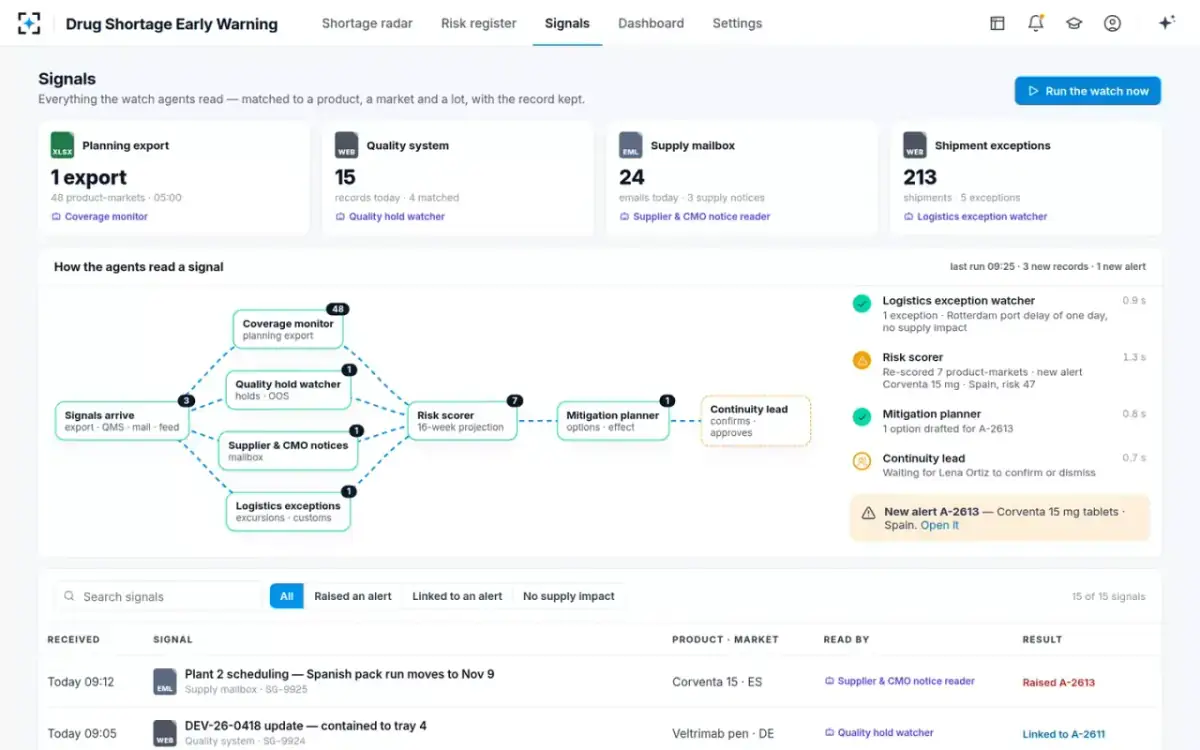
Task: Click the XLSX Planning export icon
Action: (x=63, y=145)
